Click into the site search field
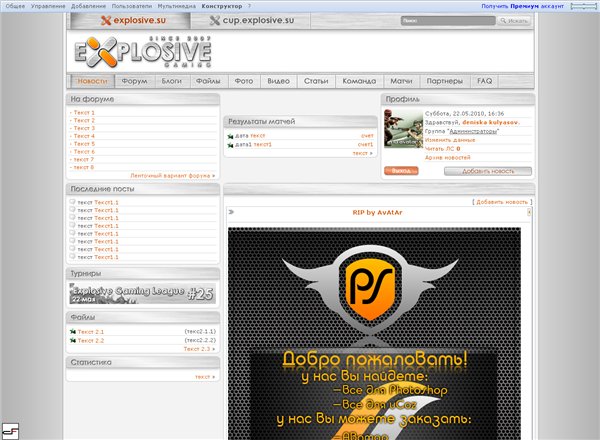The height and width of the screenshot is (440, 600). [x=448, y=21]
